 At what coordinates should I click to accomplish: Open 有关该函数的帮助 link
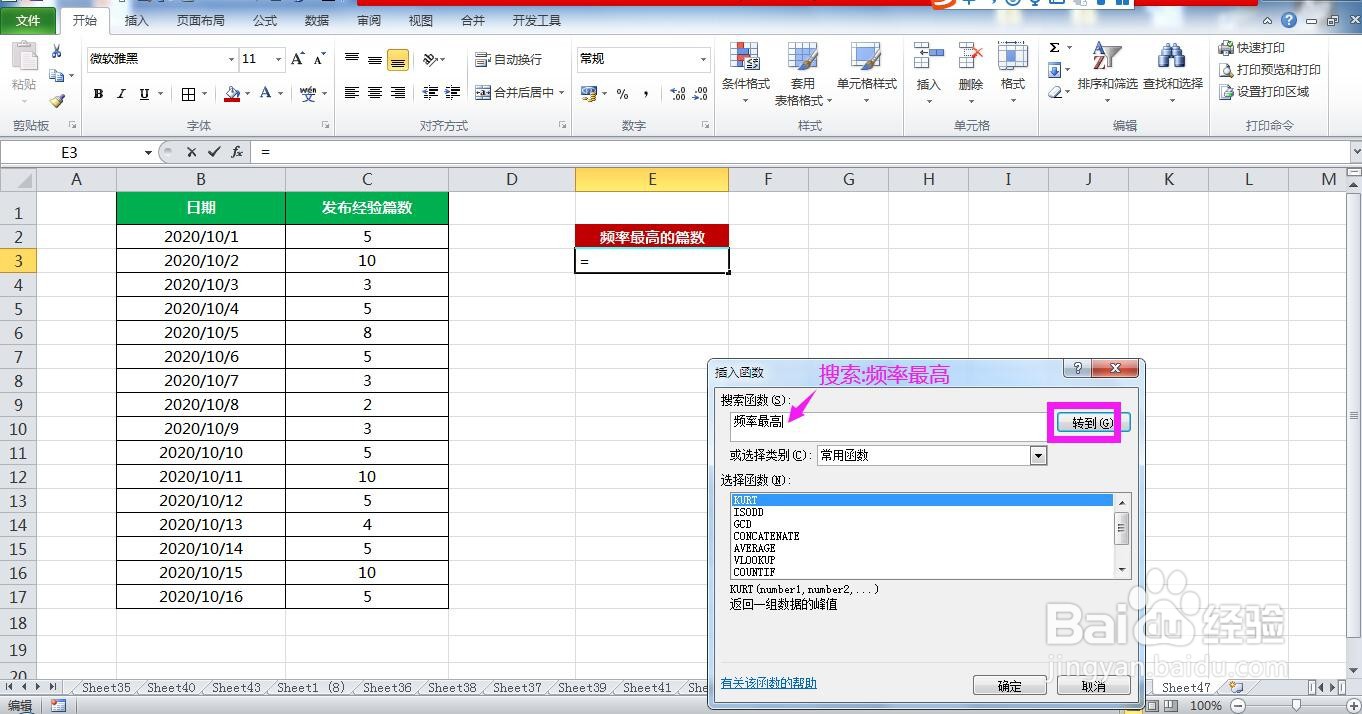point(769,683)
